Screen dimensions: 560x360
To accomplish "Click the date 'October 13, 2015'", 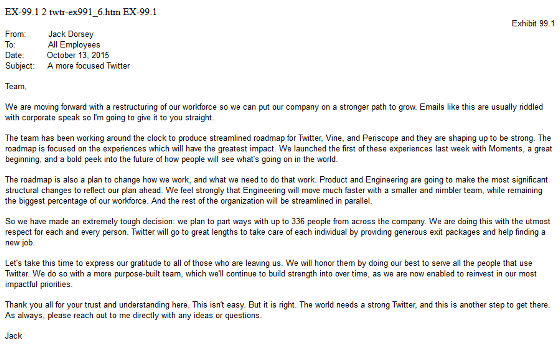I will tap(78, 55).
